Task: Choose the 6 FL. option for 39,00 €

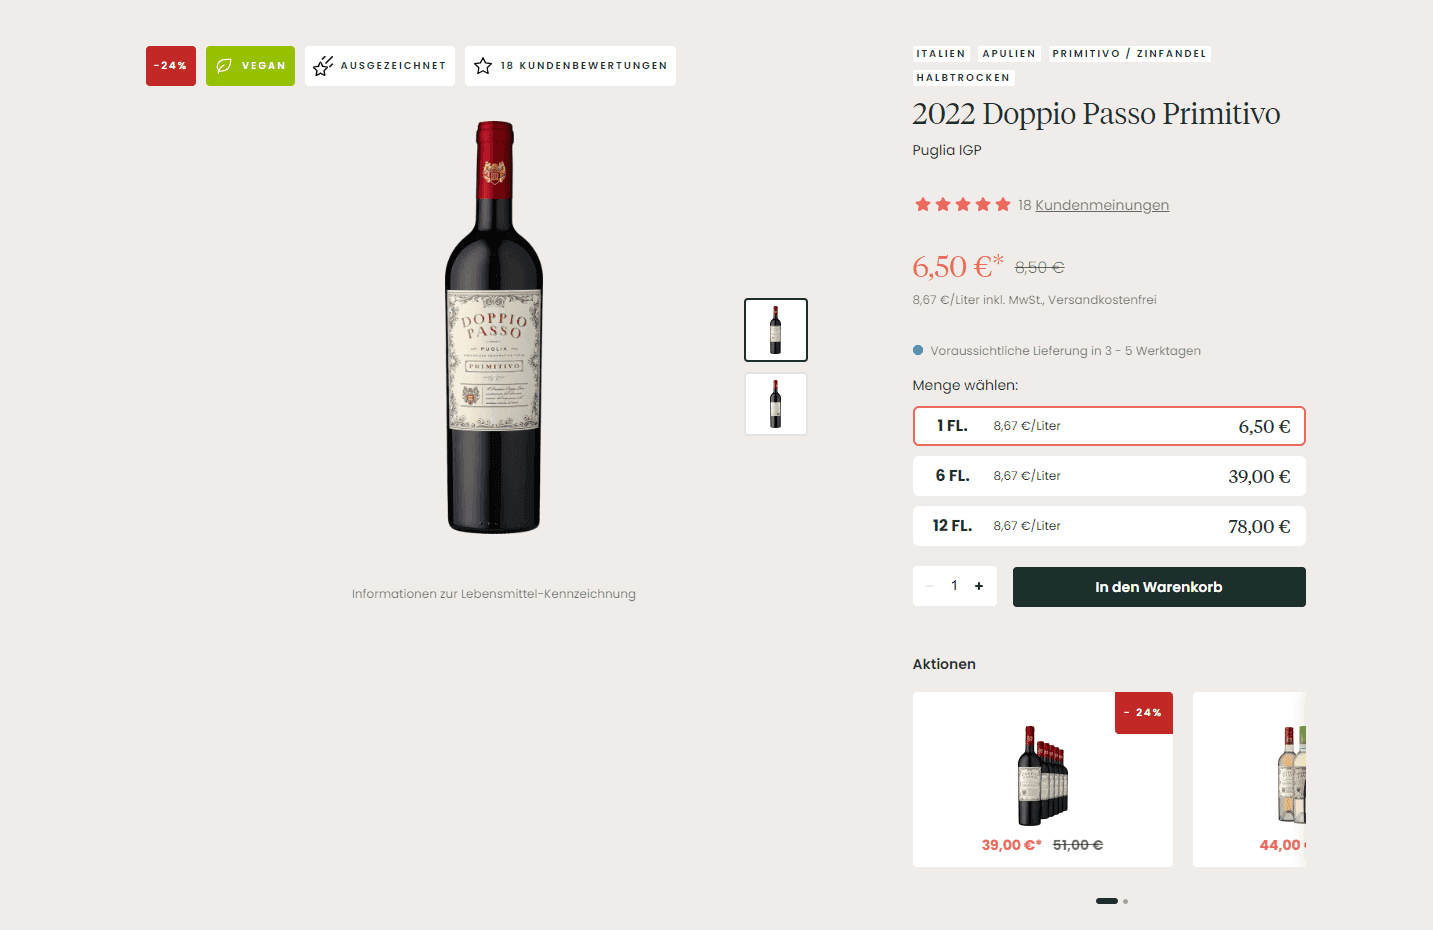Action: (x=1109, y=476)
